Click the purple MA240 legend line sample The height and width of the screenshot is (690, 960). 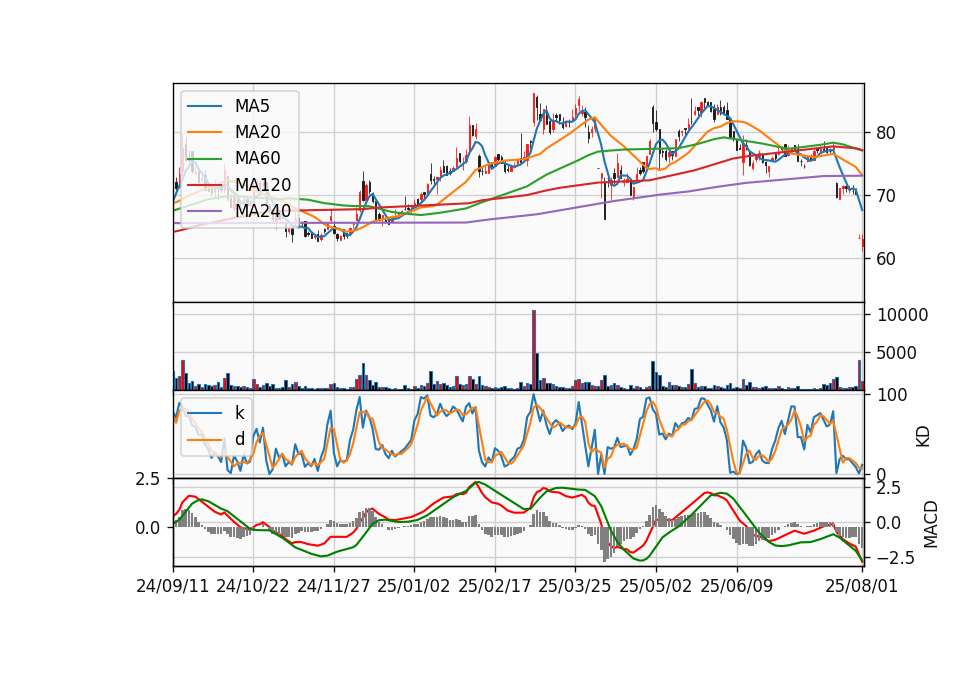(204, 211)
